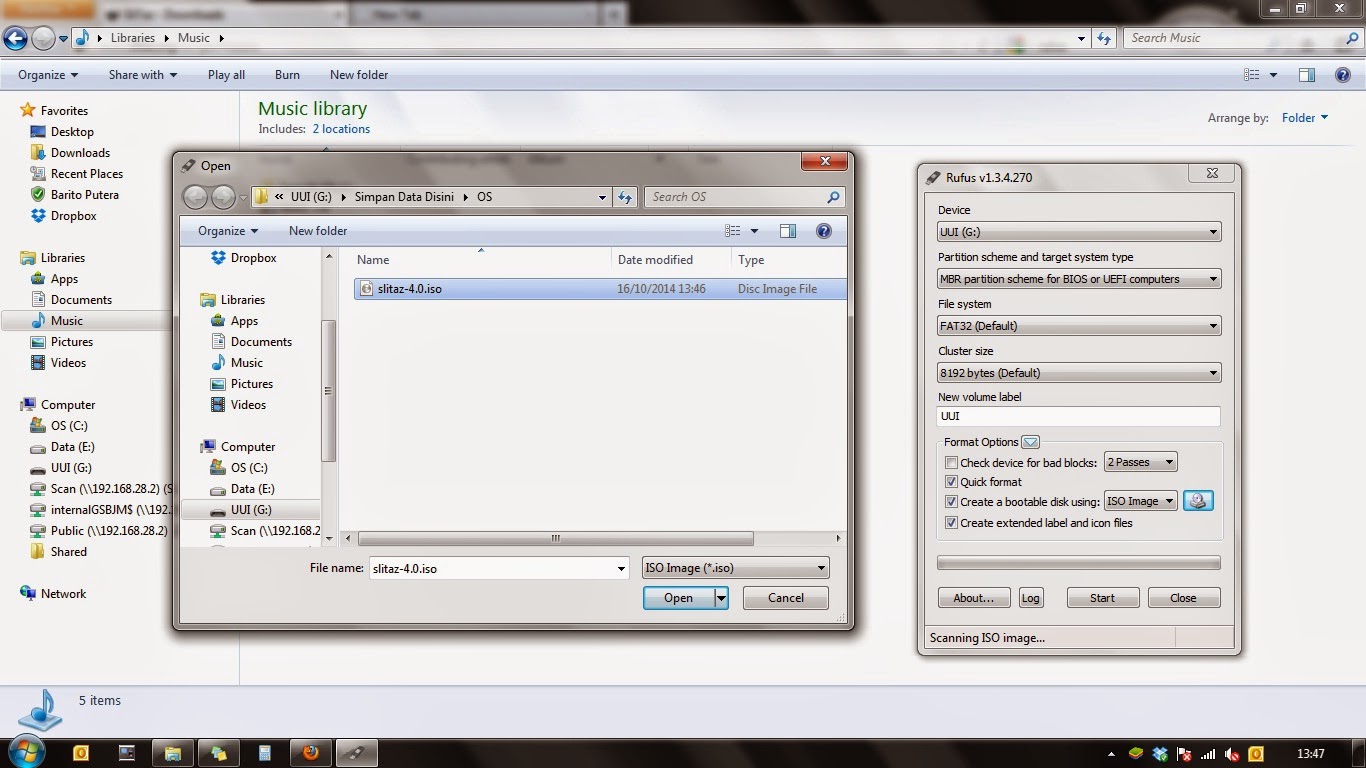Open the Arrange by Folder dropdown
Screen dimensions: 1366x768
[x=1305, y=118]
